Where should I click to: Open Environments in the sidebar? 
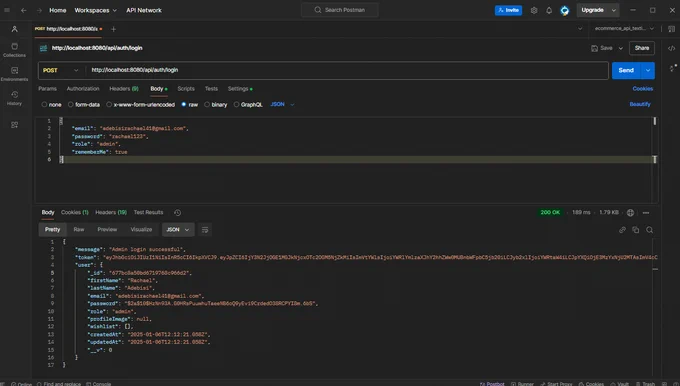[x=14, y=74]
